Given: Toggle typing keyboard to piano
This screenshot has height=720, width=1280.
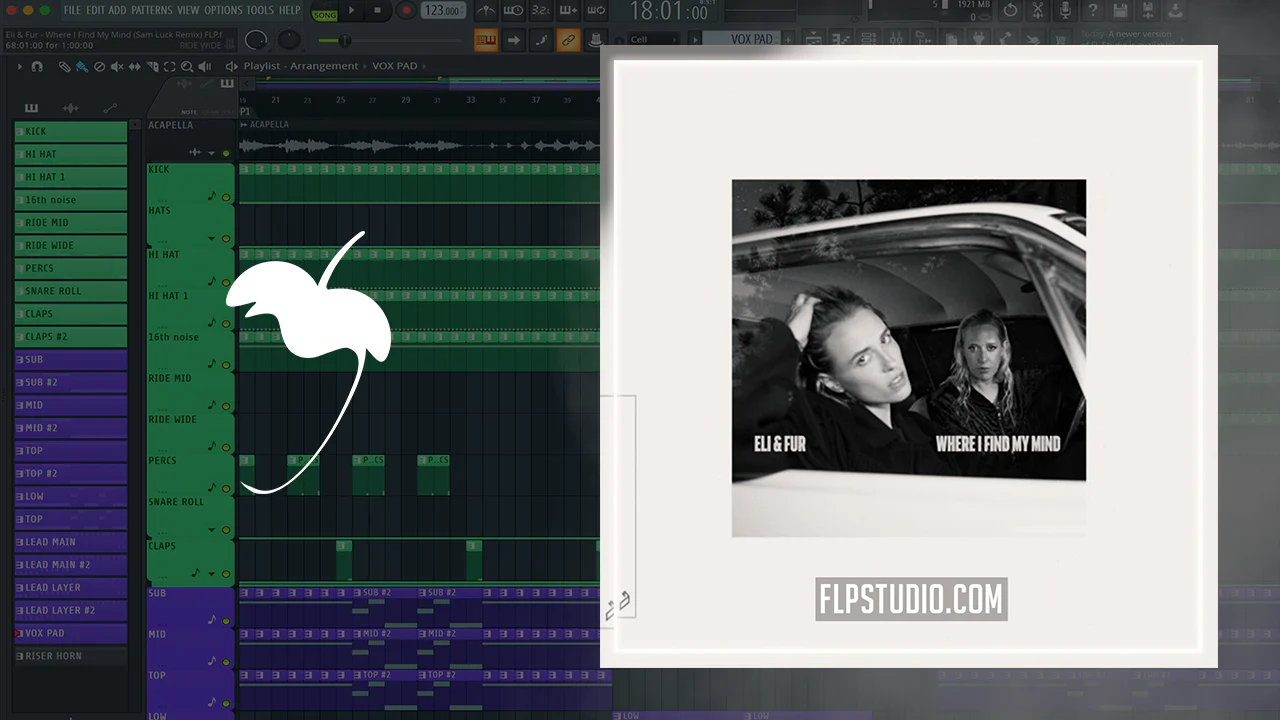Looking at the screenshot, I should [486, 40].
